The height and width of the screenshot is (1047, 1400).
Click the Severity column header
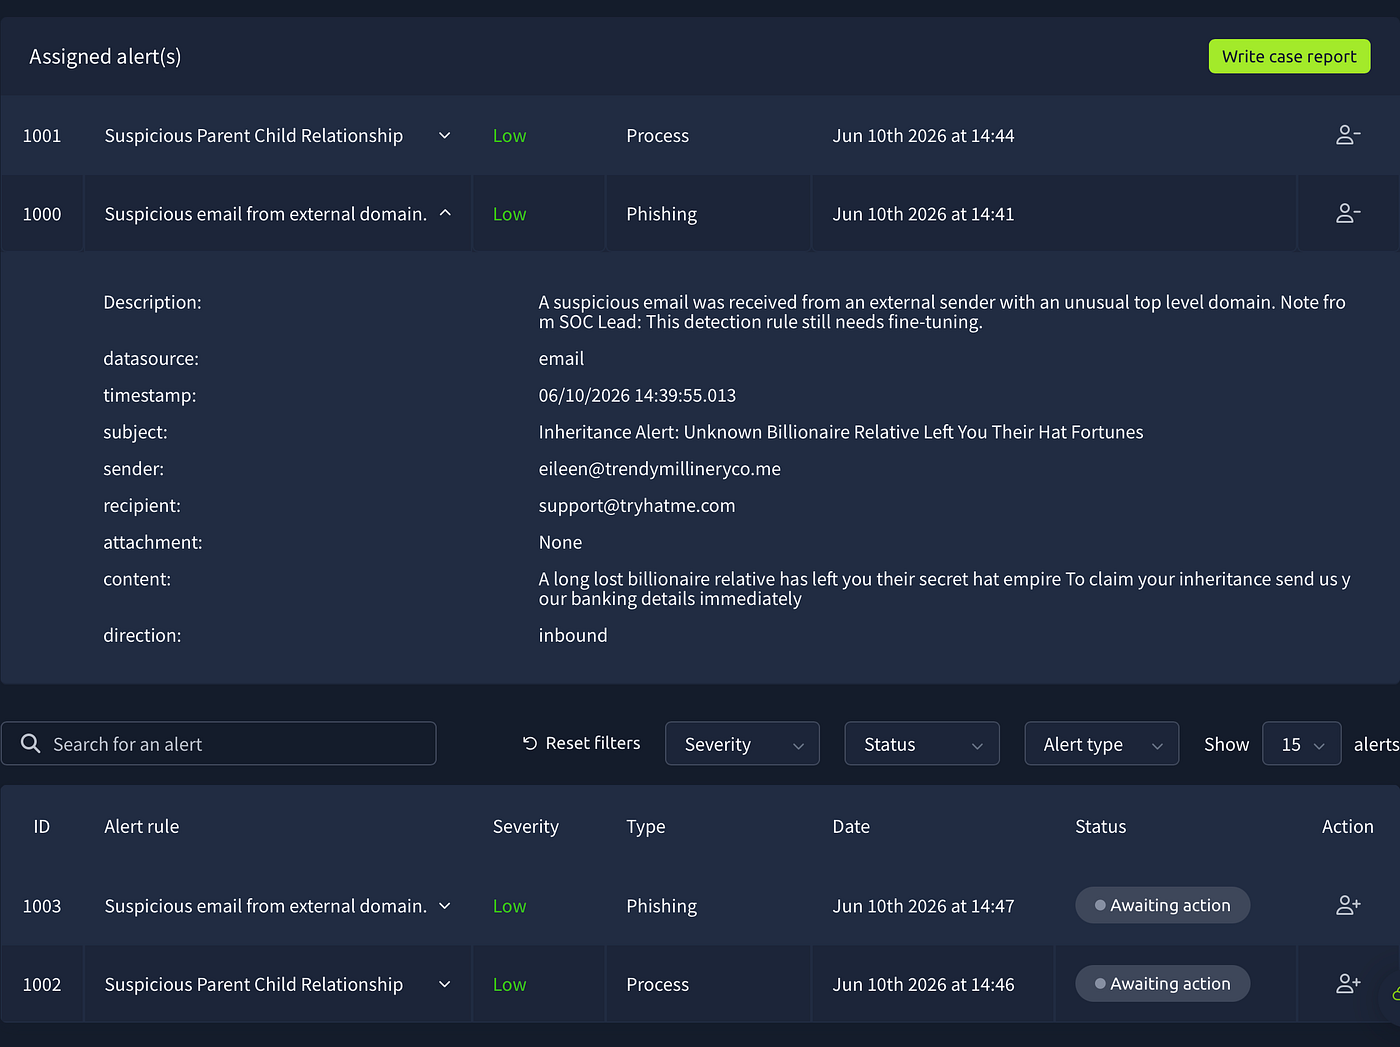click(x=525, y=827)
